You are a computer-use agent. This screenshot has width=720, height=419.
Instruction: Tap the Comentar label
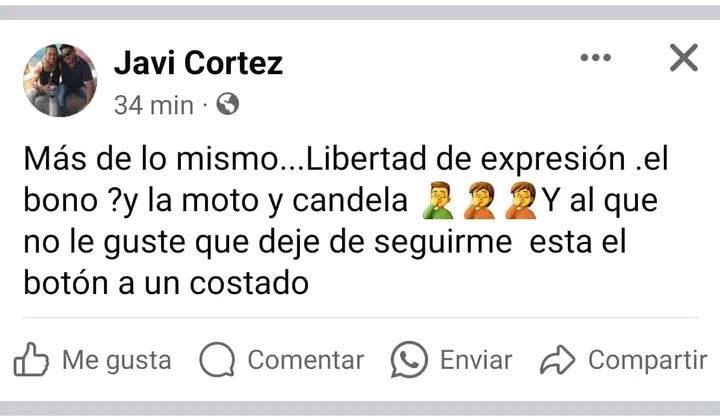pyautogui.click(x=306, y=360)
